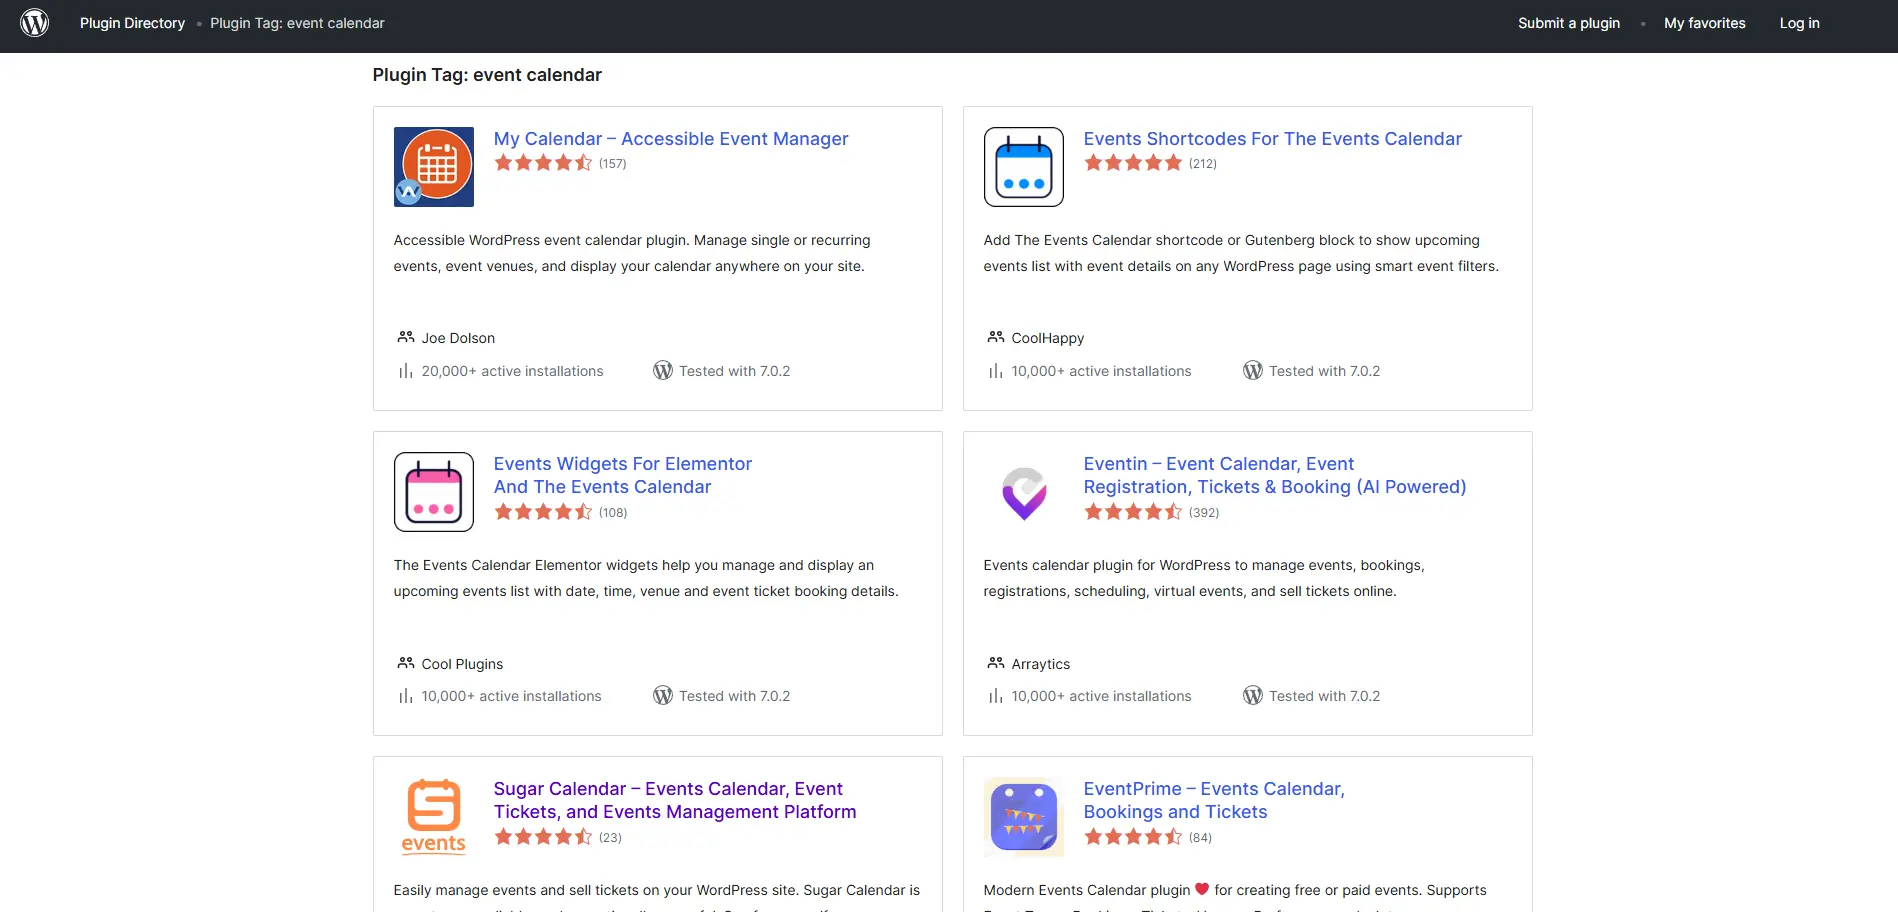Viewport: 1898px width, 912px height.
Task: Click the WordPress logo in header
Action: pos(35,23)
